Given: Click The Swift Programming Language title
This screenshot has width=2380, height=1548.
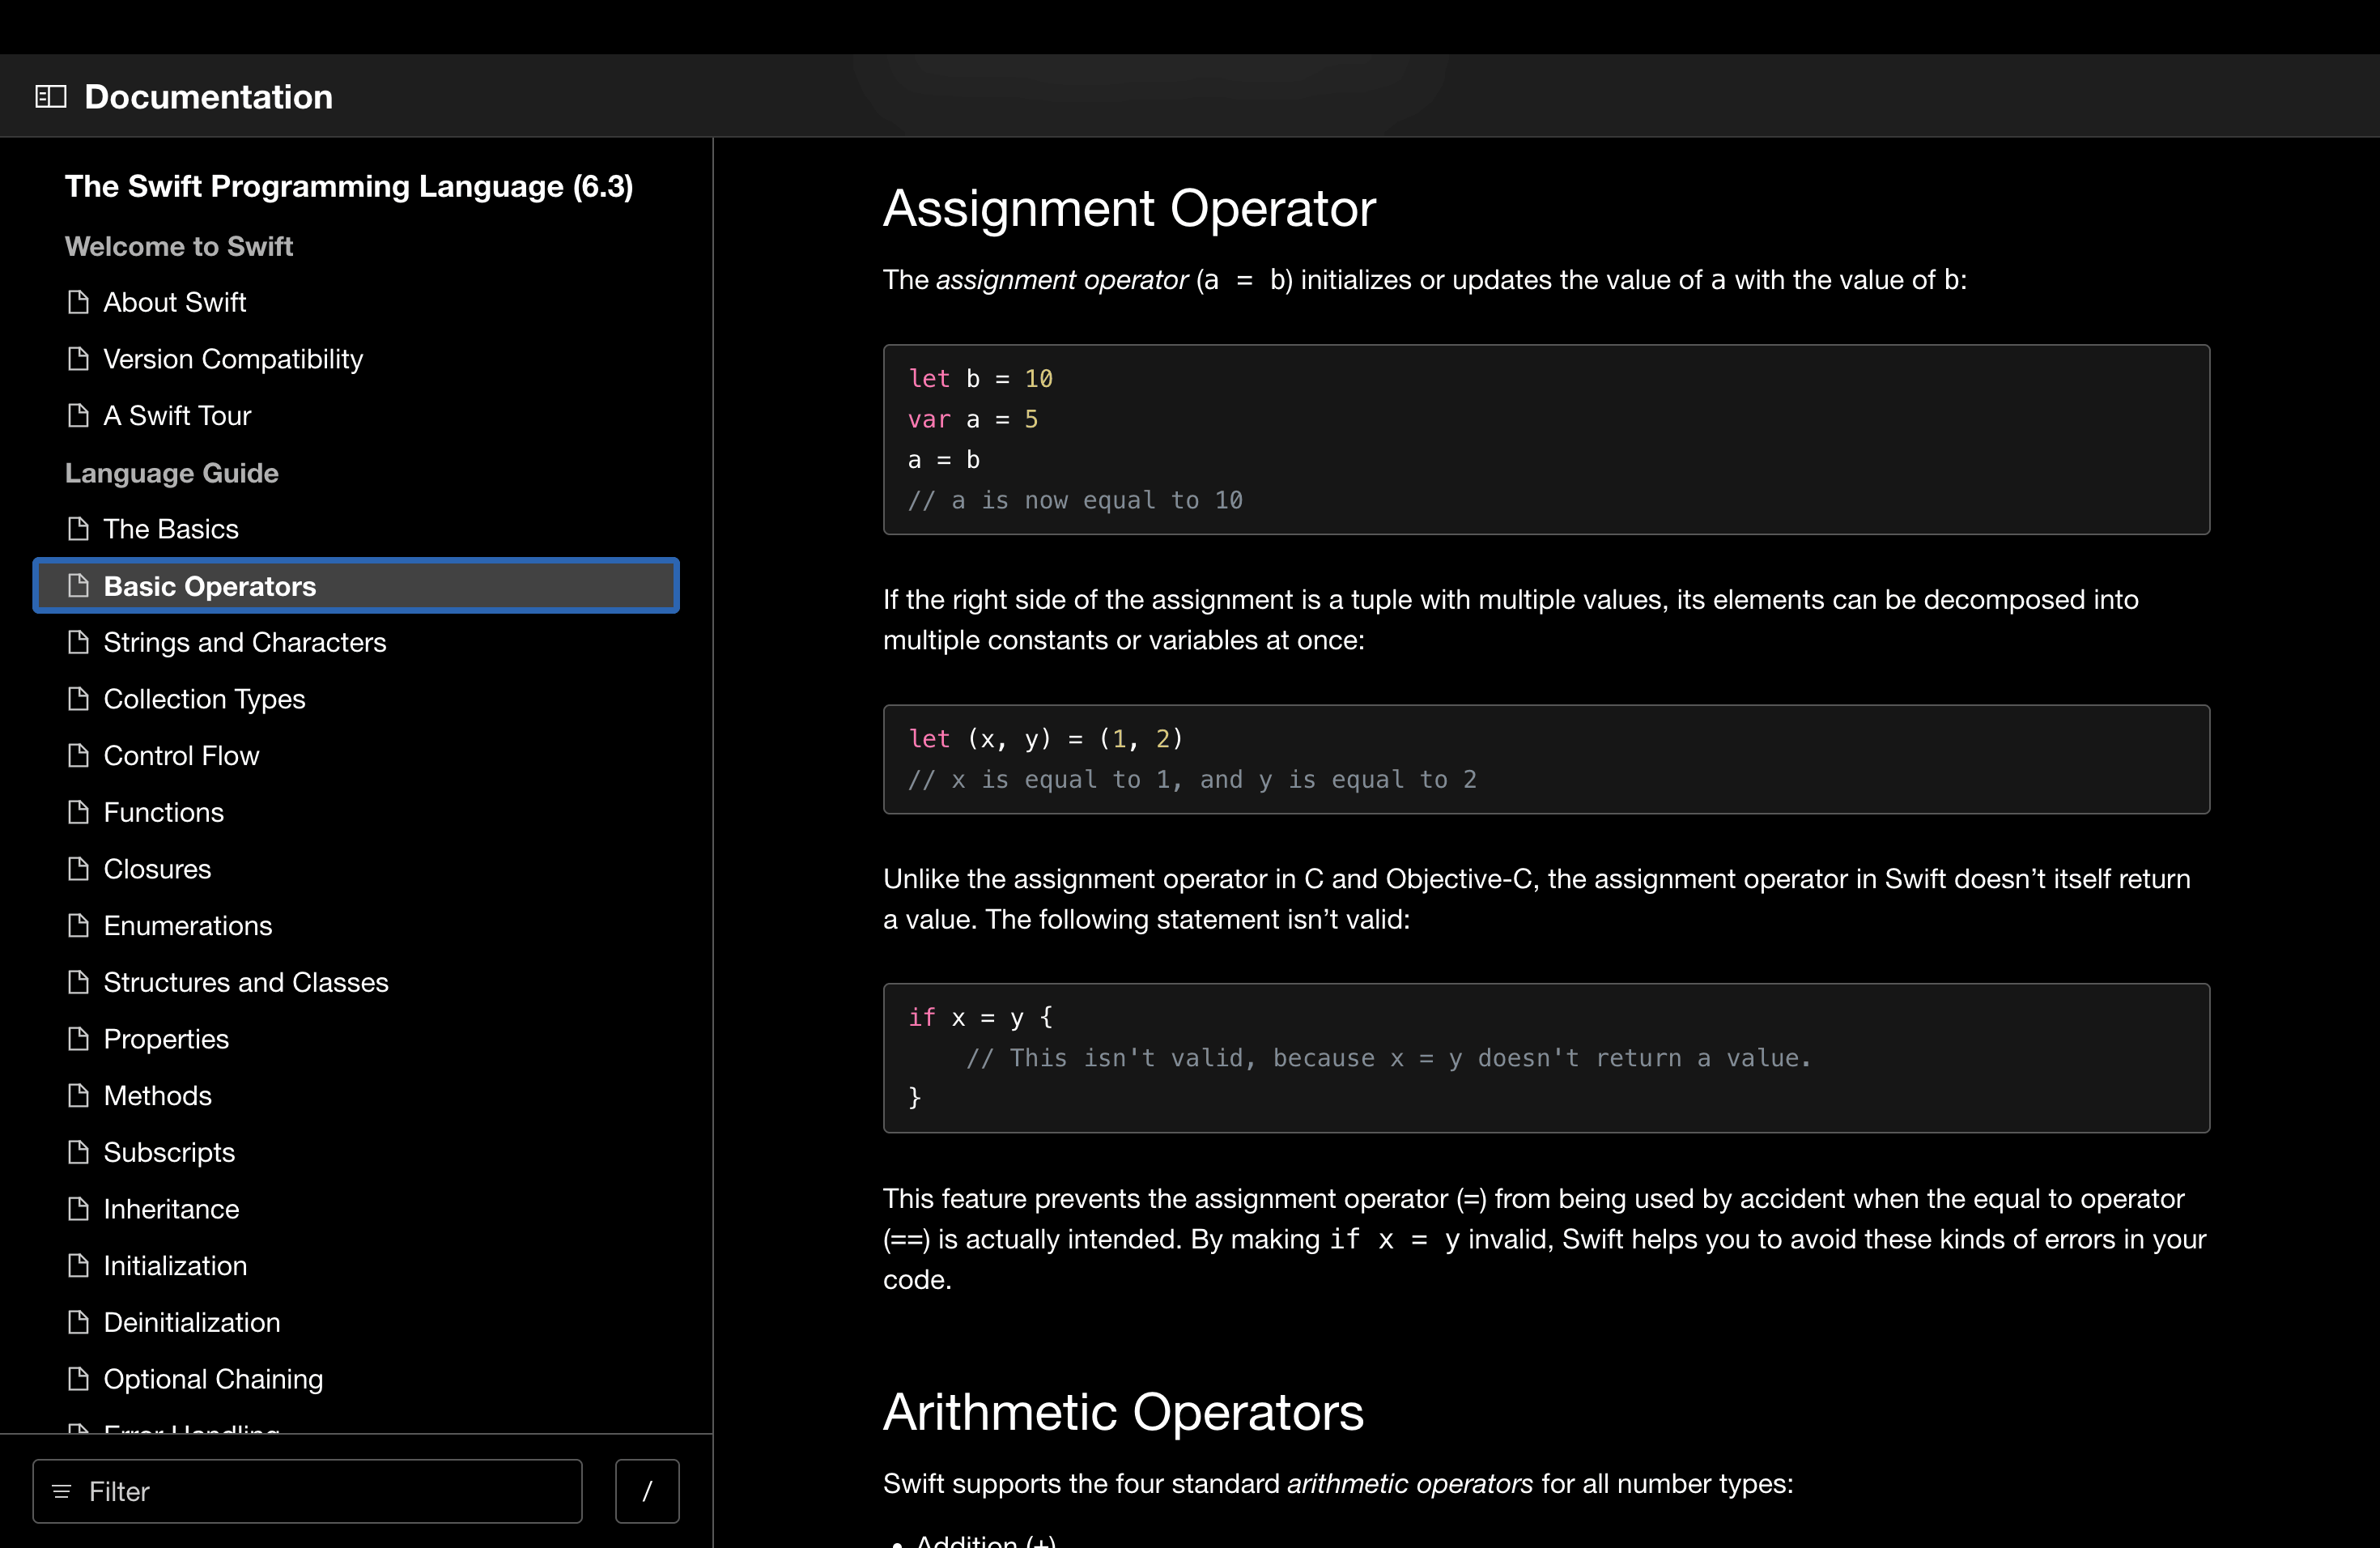Looking at the screenshot, I should [x=348, y=186].
